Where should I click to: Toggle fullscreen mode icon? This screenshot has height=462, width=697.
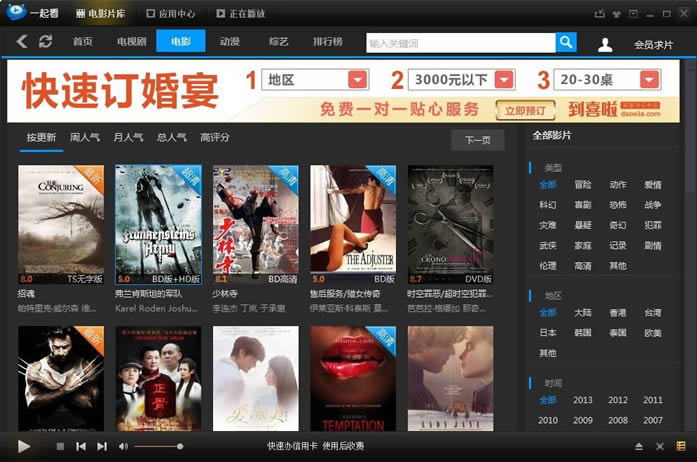(660, 446)
